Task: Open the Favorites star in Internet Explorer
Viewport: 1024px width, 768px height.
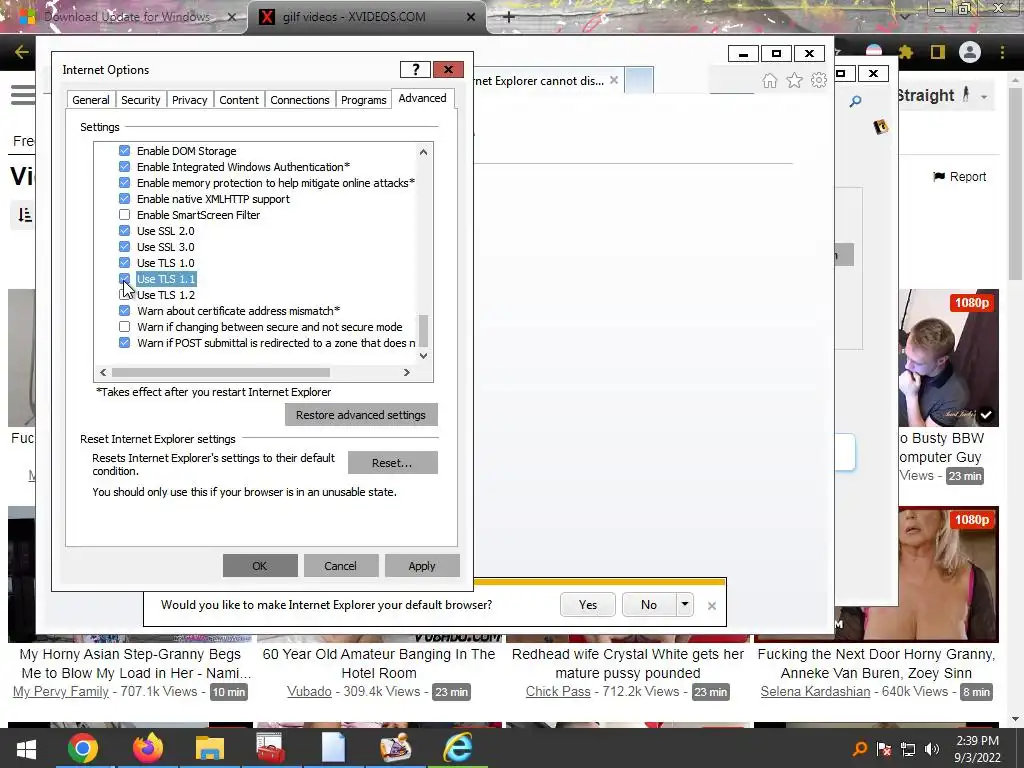Action: (794, 80)
